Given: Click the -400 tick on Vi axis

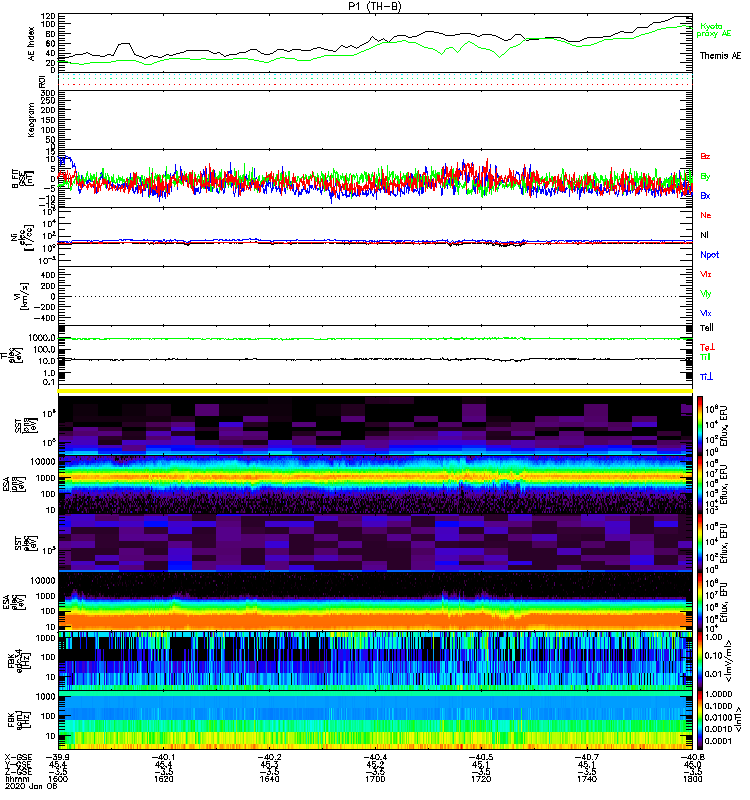Looking at the screenshot, I should coord(45,318).
